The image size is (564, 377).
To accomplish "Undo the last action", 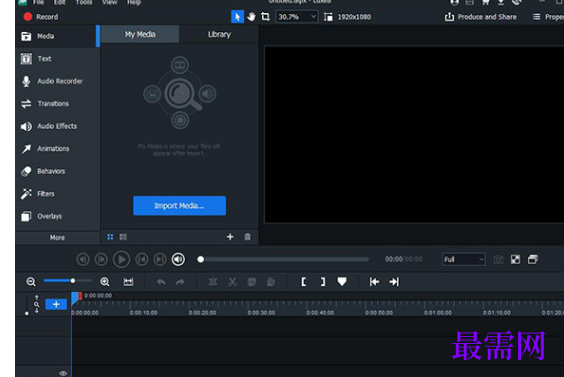I will click(161, 282).
